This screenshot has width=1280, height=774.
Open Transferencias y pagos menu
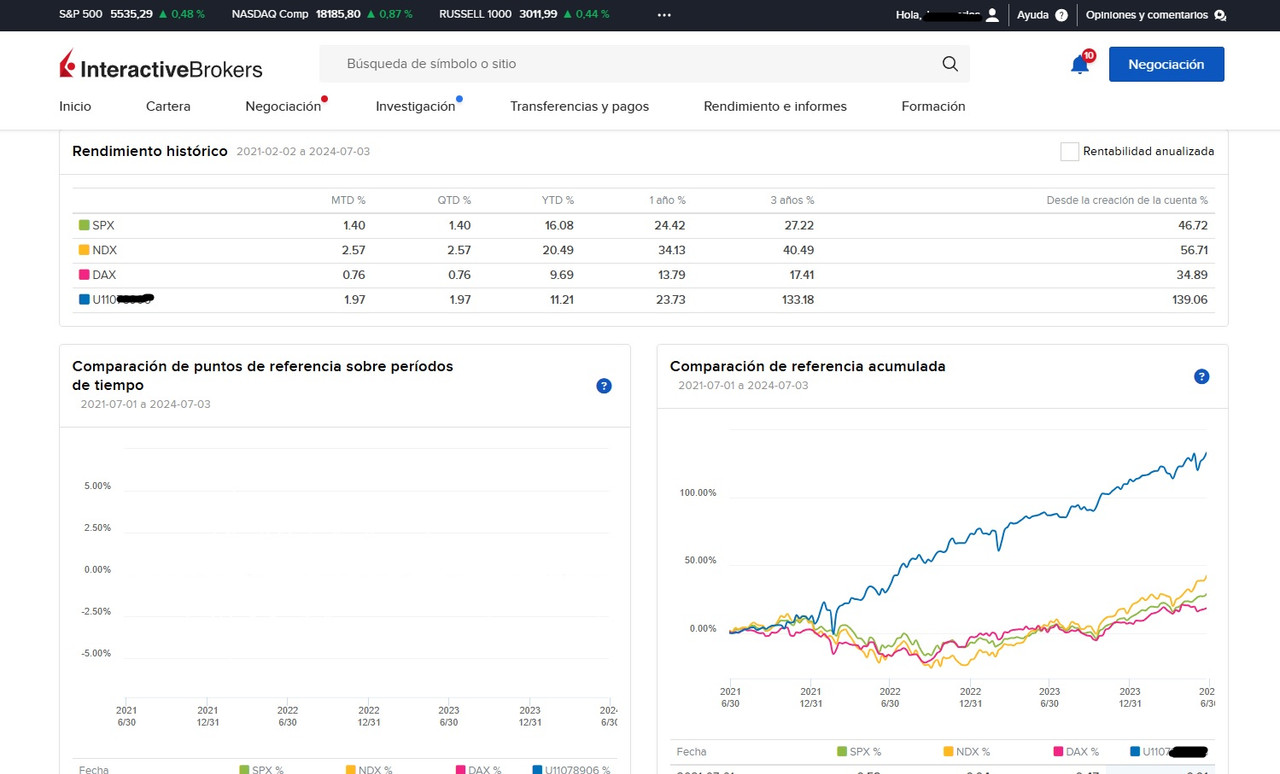point(579,106)
